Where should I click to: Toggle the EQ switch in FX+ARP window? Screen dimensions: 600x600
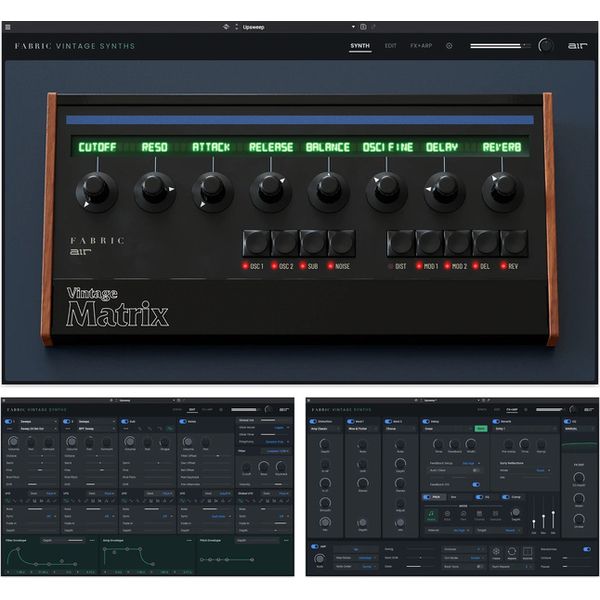[567, 422]
